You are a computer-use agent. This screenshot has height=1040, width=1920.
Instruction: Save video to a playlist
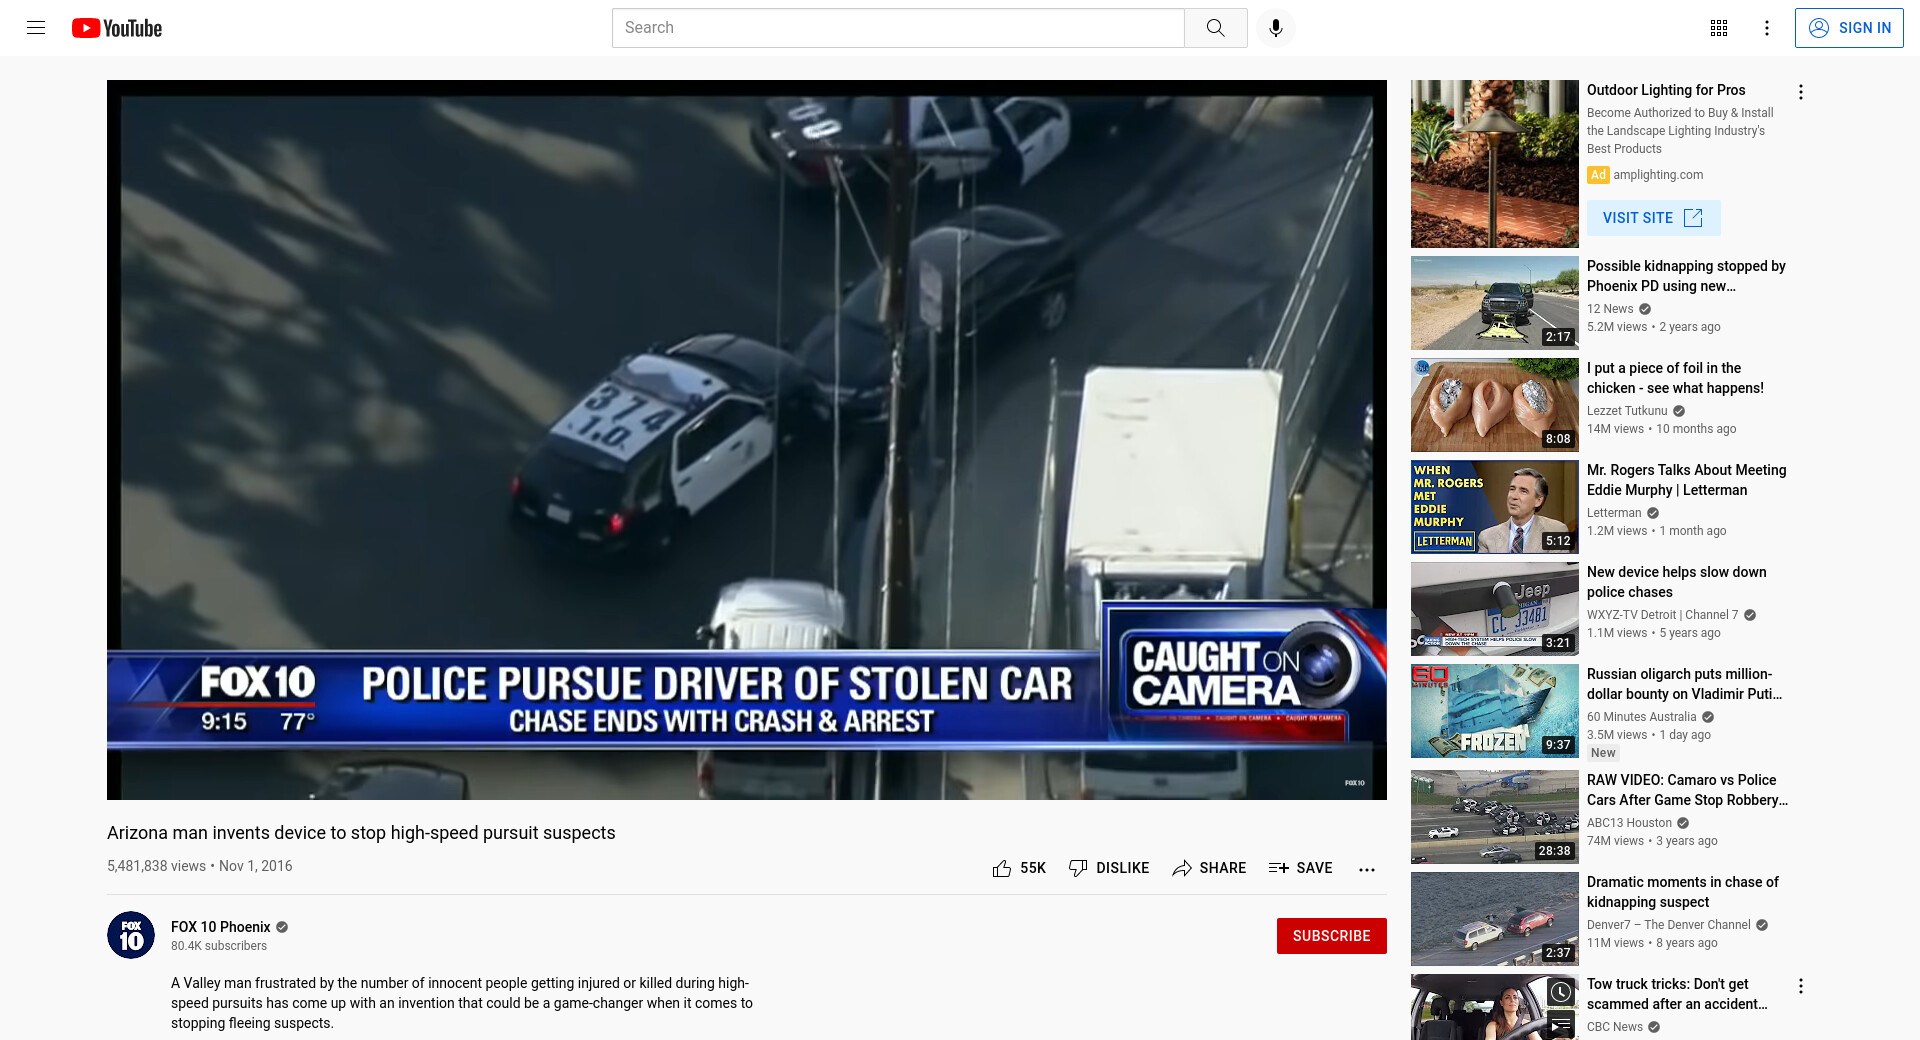click(x=1300, y=868)
